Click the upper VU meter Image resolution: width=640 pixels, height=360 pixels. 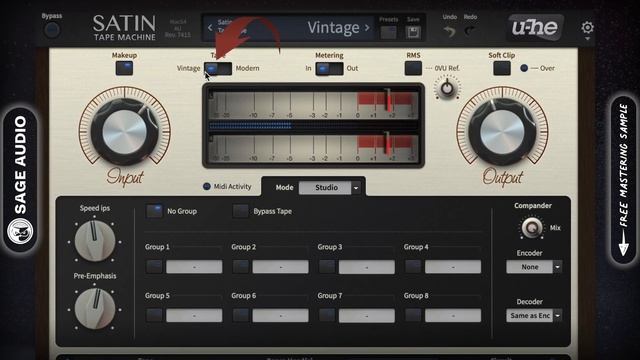tap(313, 105)
